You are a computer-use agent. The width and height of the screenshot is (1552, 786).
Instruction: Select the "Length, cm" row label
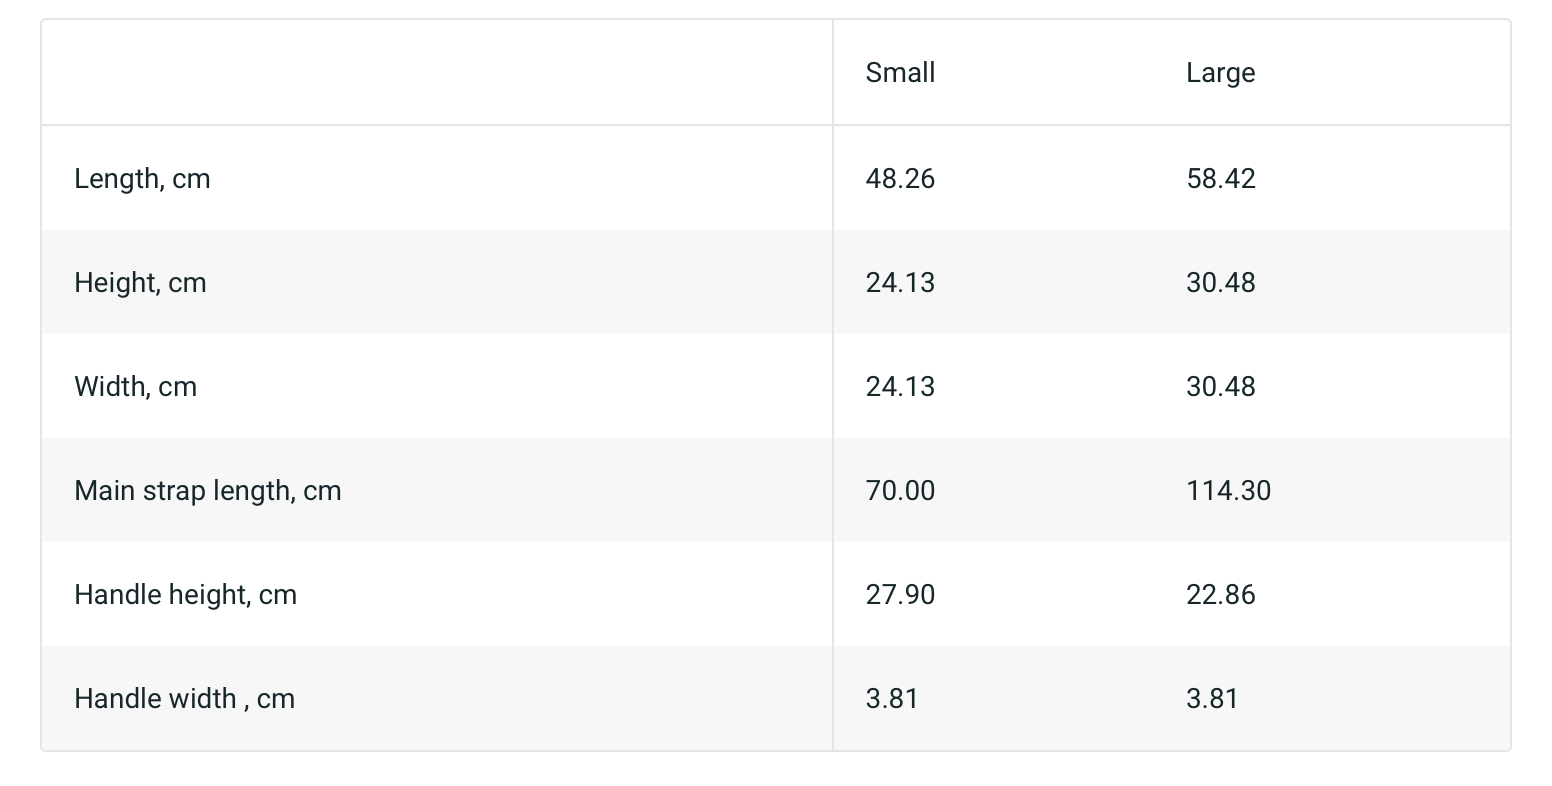(x=142, y=179)
